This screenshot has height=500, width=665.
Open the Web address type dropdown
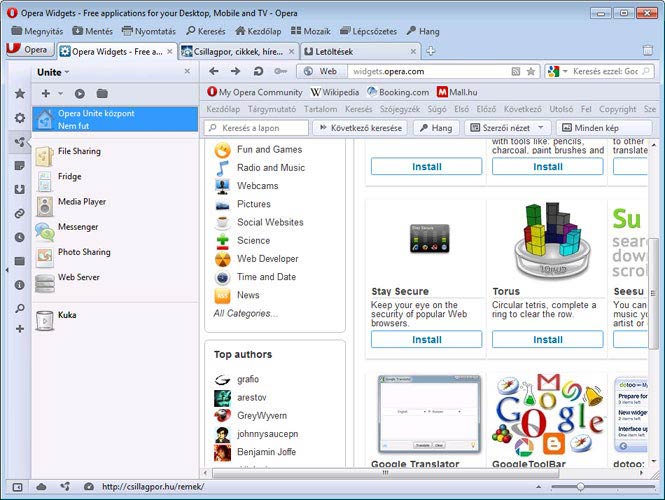pyautogui.click(x=322, y=71)
